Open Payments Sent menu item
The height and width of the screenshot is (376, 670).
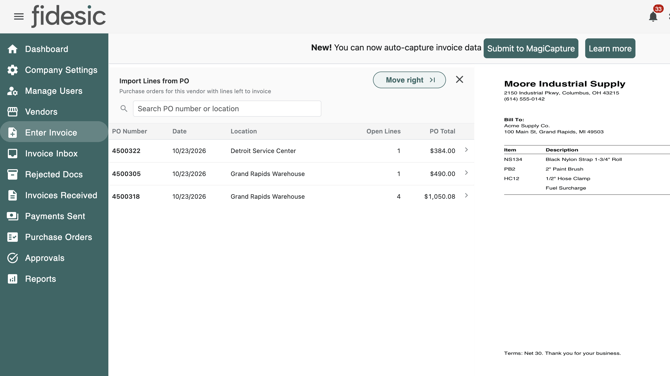click(55, 216)
